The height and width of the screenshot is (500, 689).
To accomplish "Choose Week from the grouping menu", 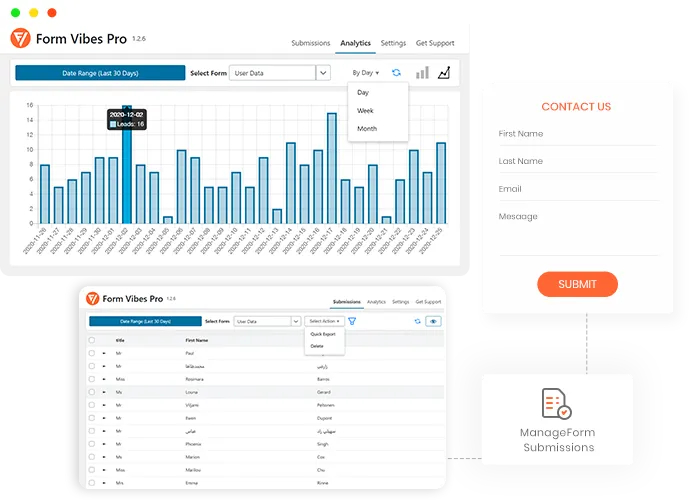I will [x=365, y=111].
